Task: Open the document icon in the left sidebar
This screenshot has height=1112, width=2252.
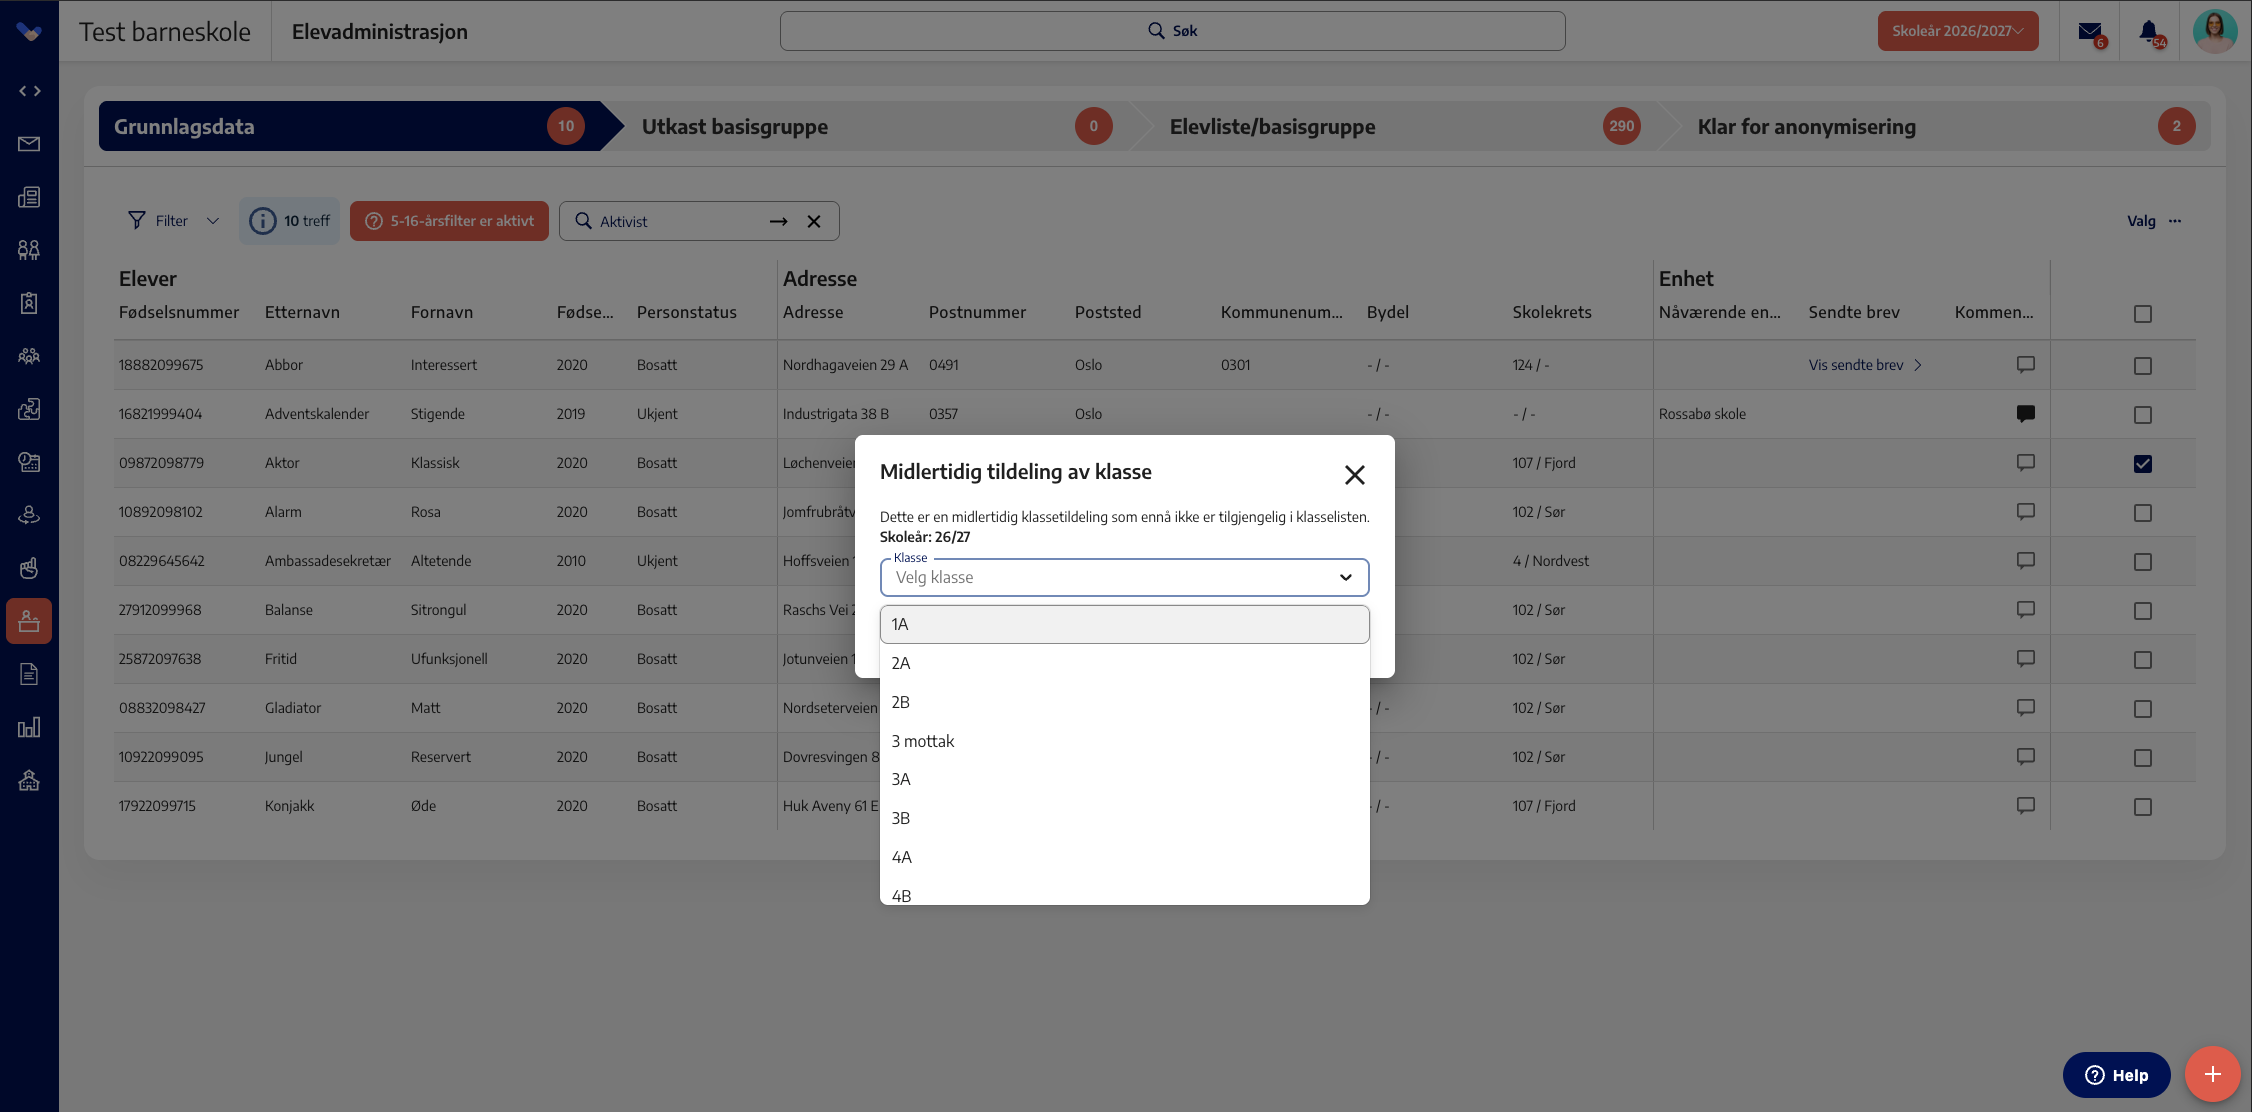Action: pos(29,674)
